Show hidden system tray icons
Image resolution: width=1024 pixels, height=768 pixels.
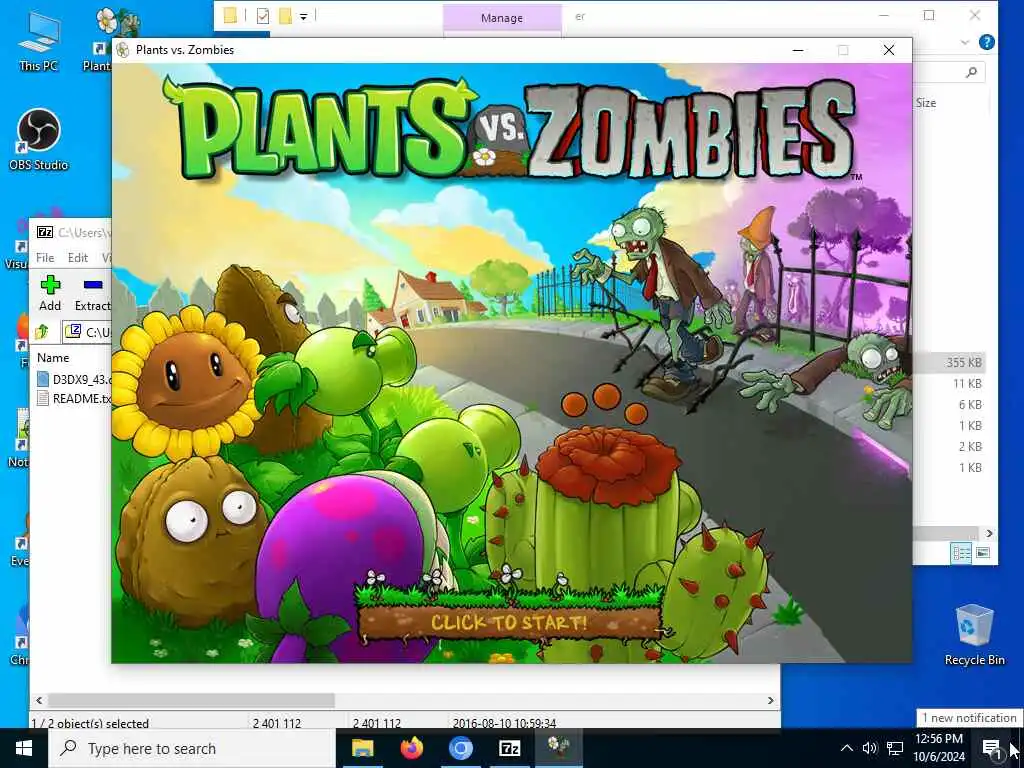point(846,748)
